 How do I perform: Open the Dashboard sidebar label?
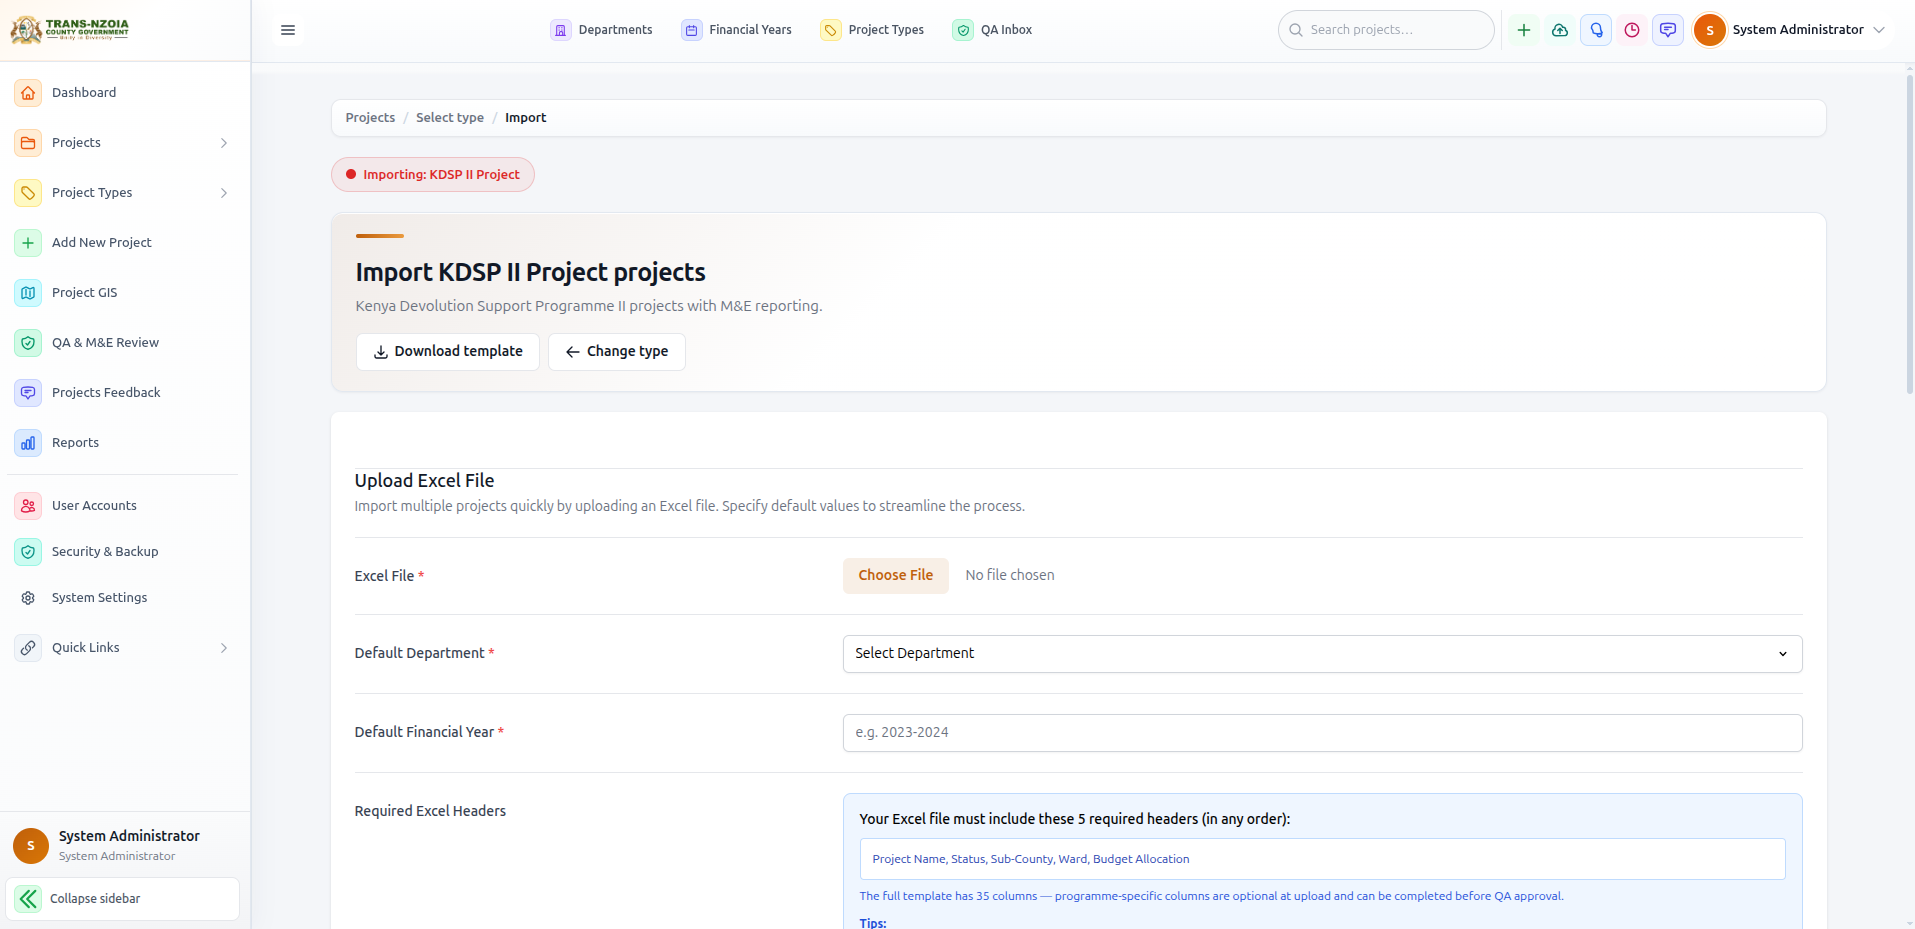(x=84, y=93)
